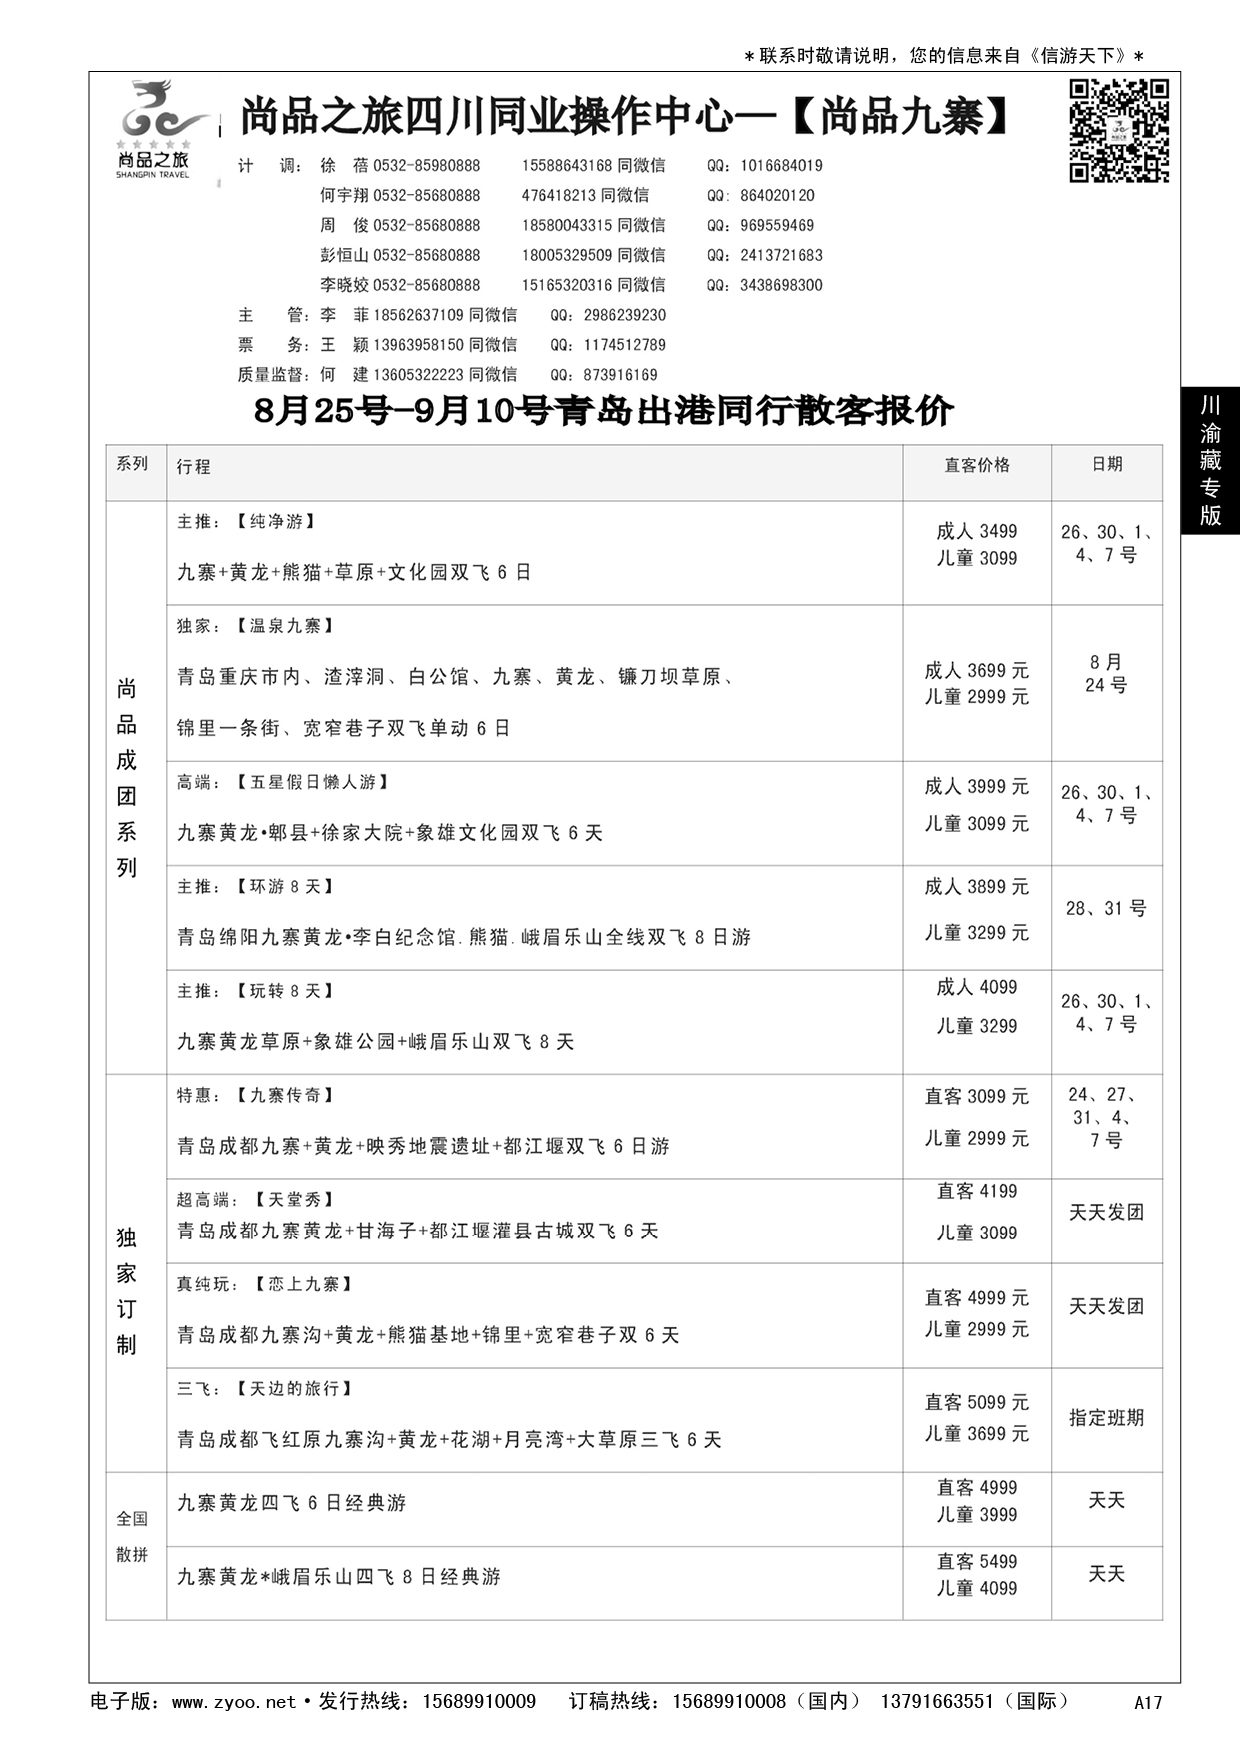Image resolution: width=1240 pixels, height=1754 pixels.
Task: Click price 成人 4099
Action: pos(976,988)
